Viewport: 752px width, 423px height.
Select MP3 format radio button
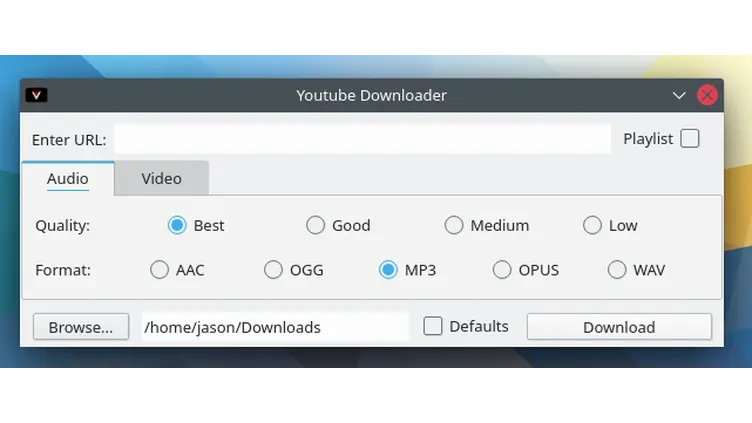point(388,270)
